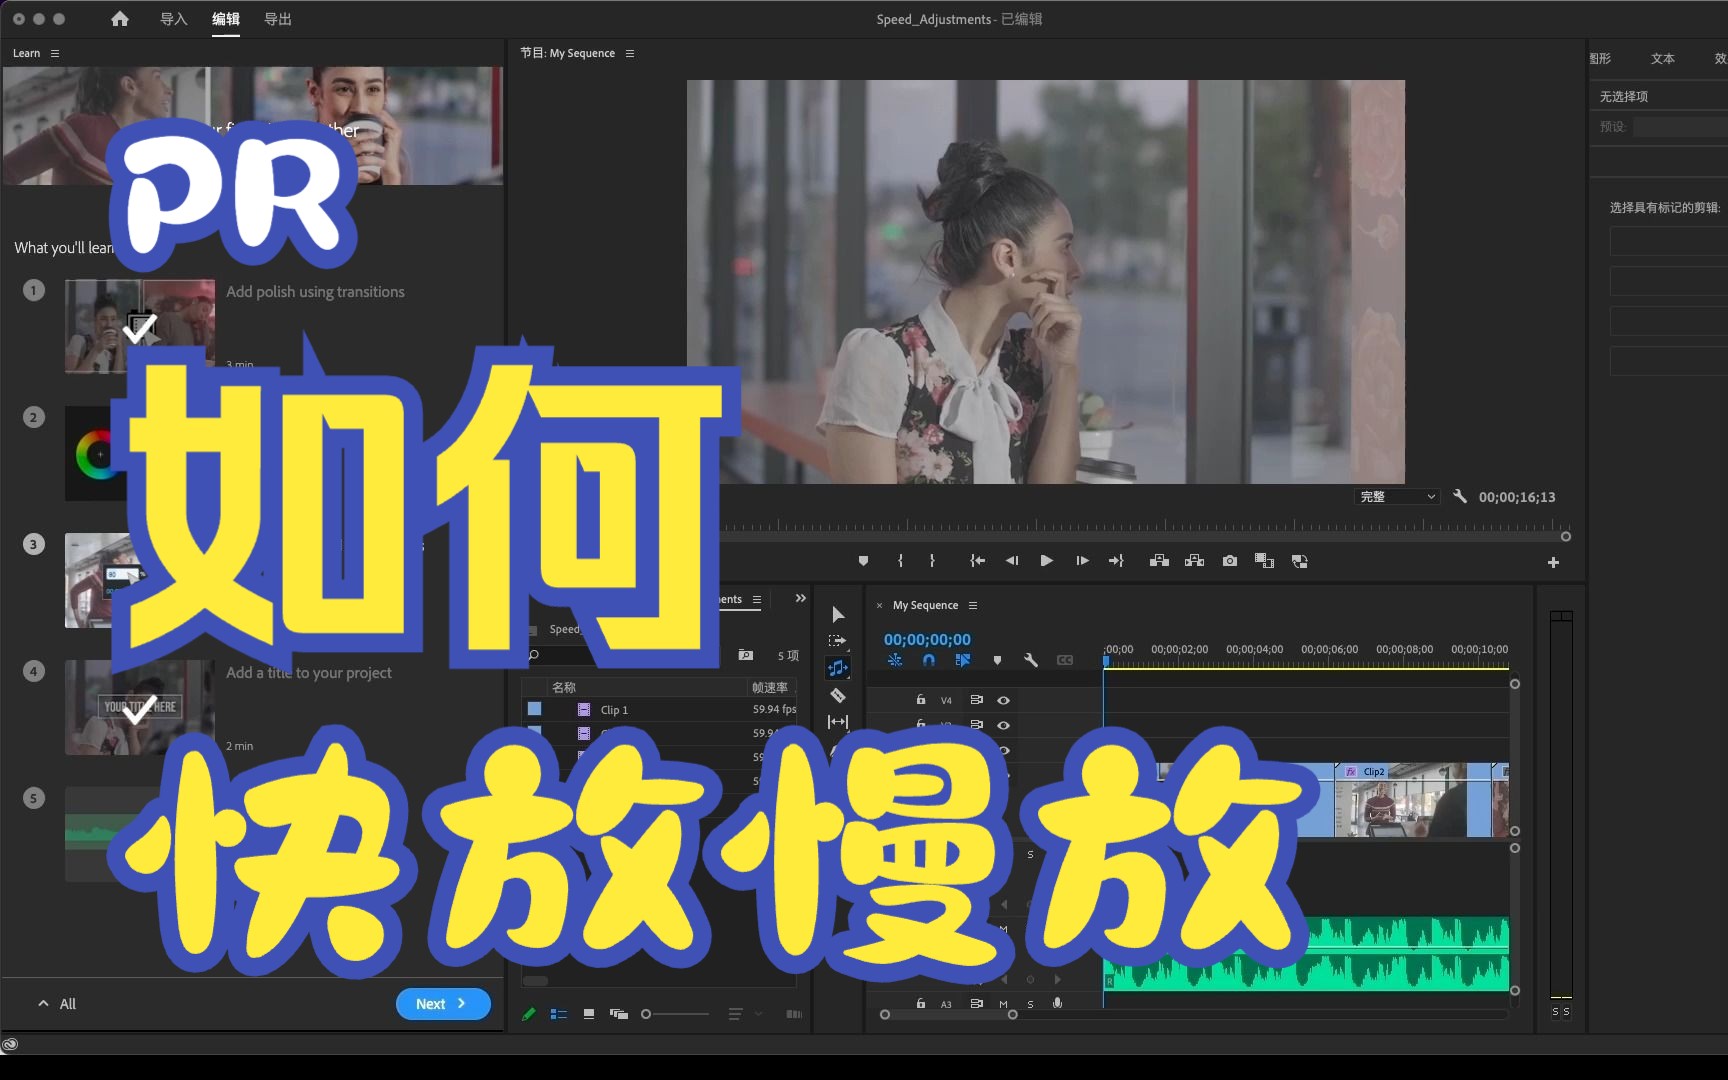Select Clip 1 in the speed list
The image size is (1728, 1080).
click(612, 710)
